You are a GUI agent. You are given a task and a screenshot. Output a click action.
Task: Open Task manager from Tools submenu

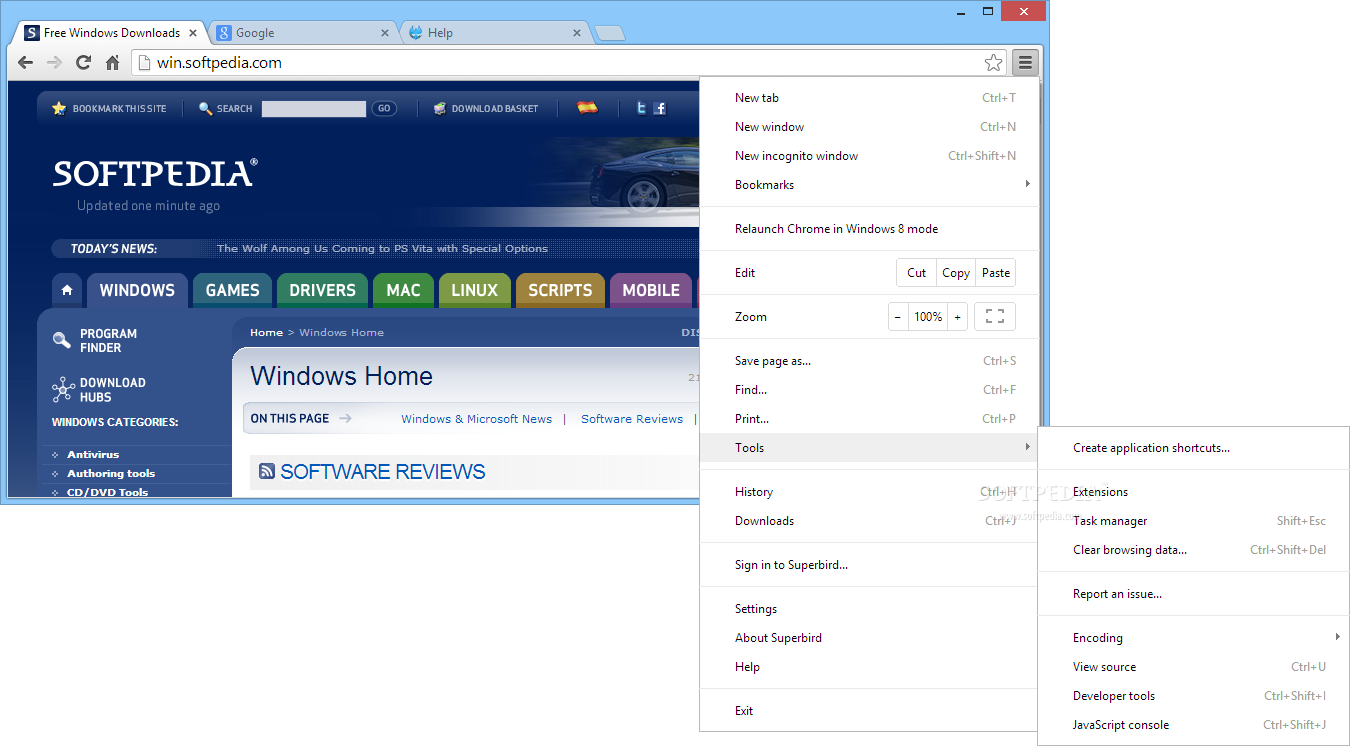(1194, 521)
